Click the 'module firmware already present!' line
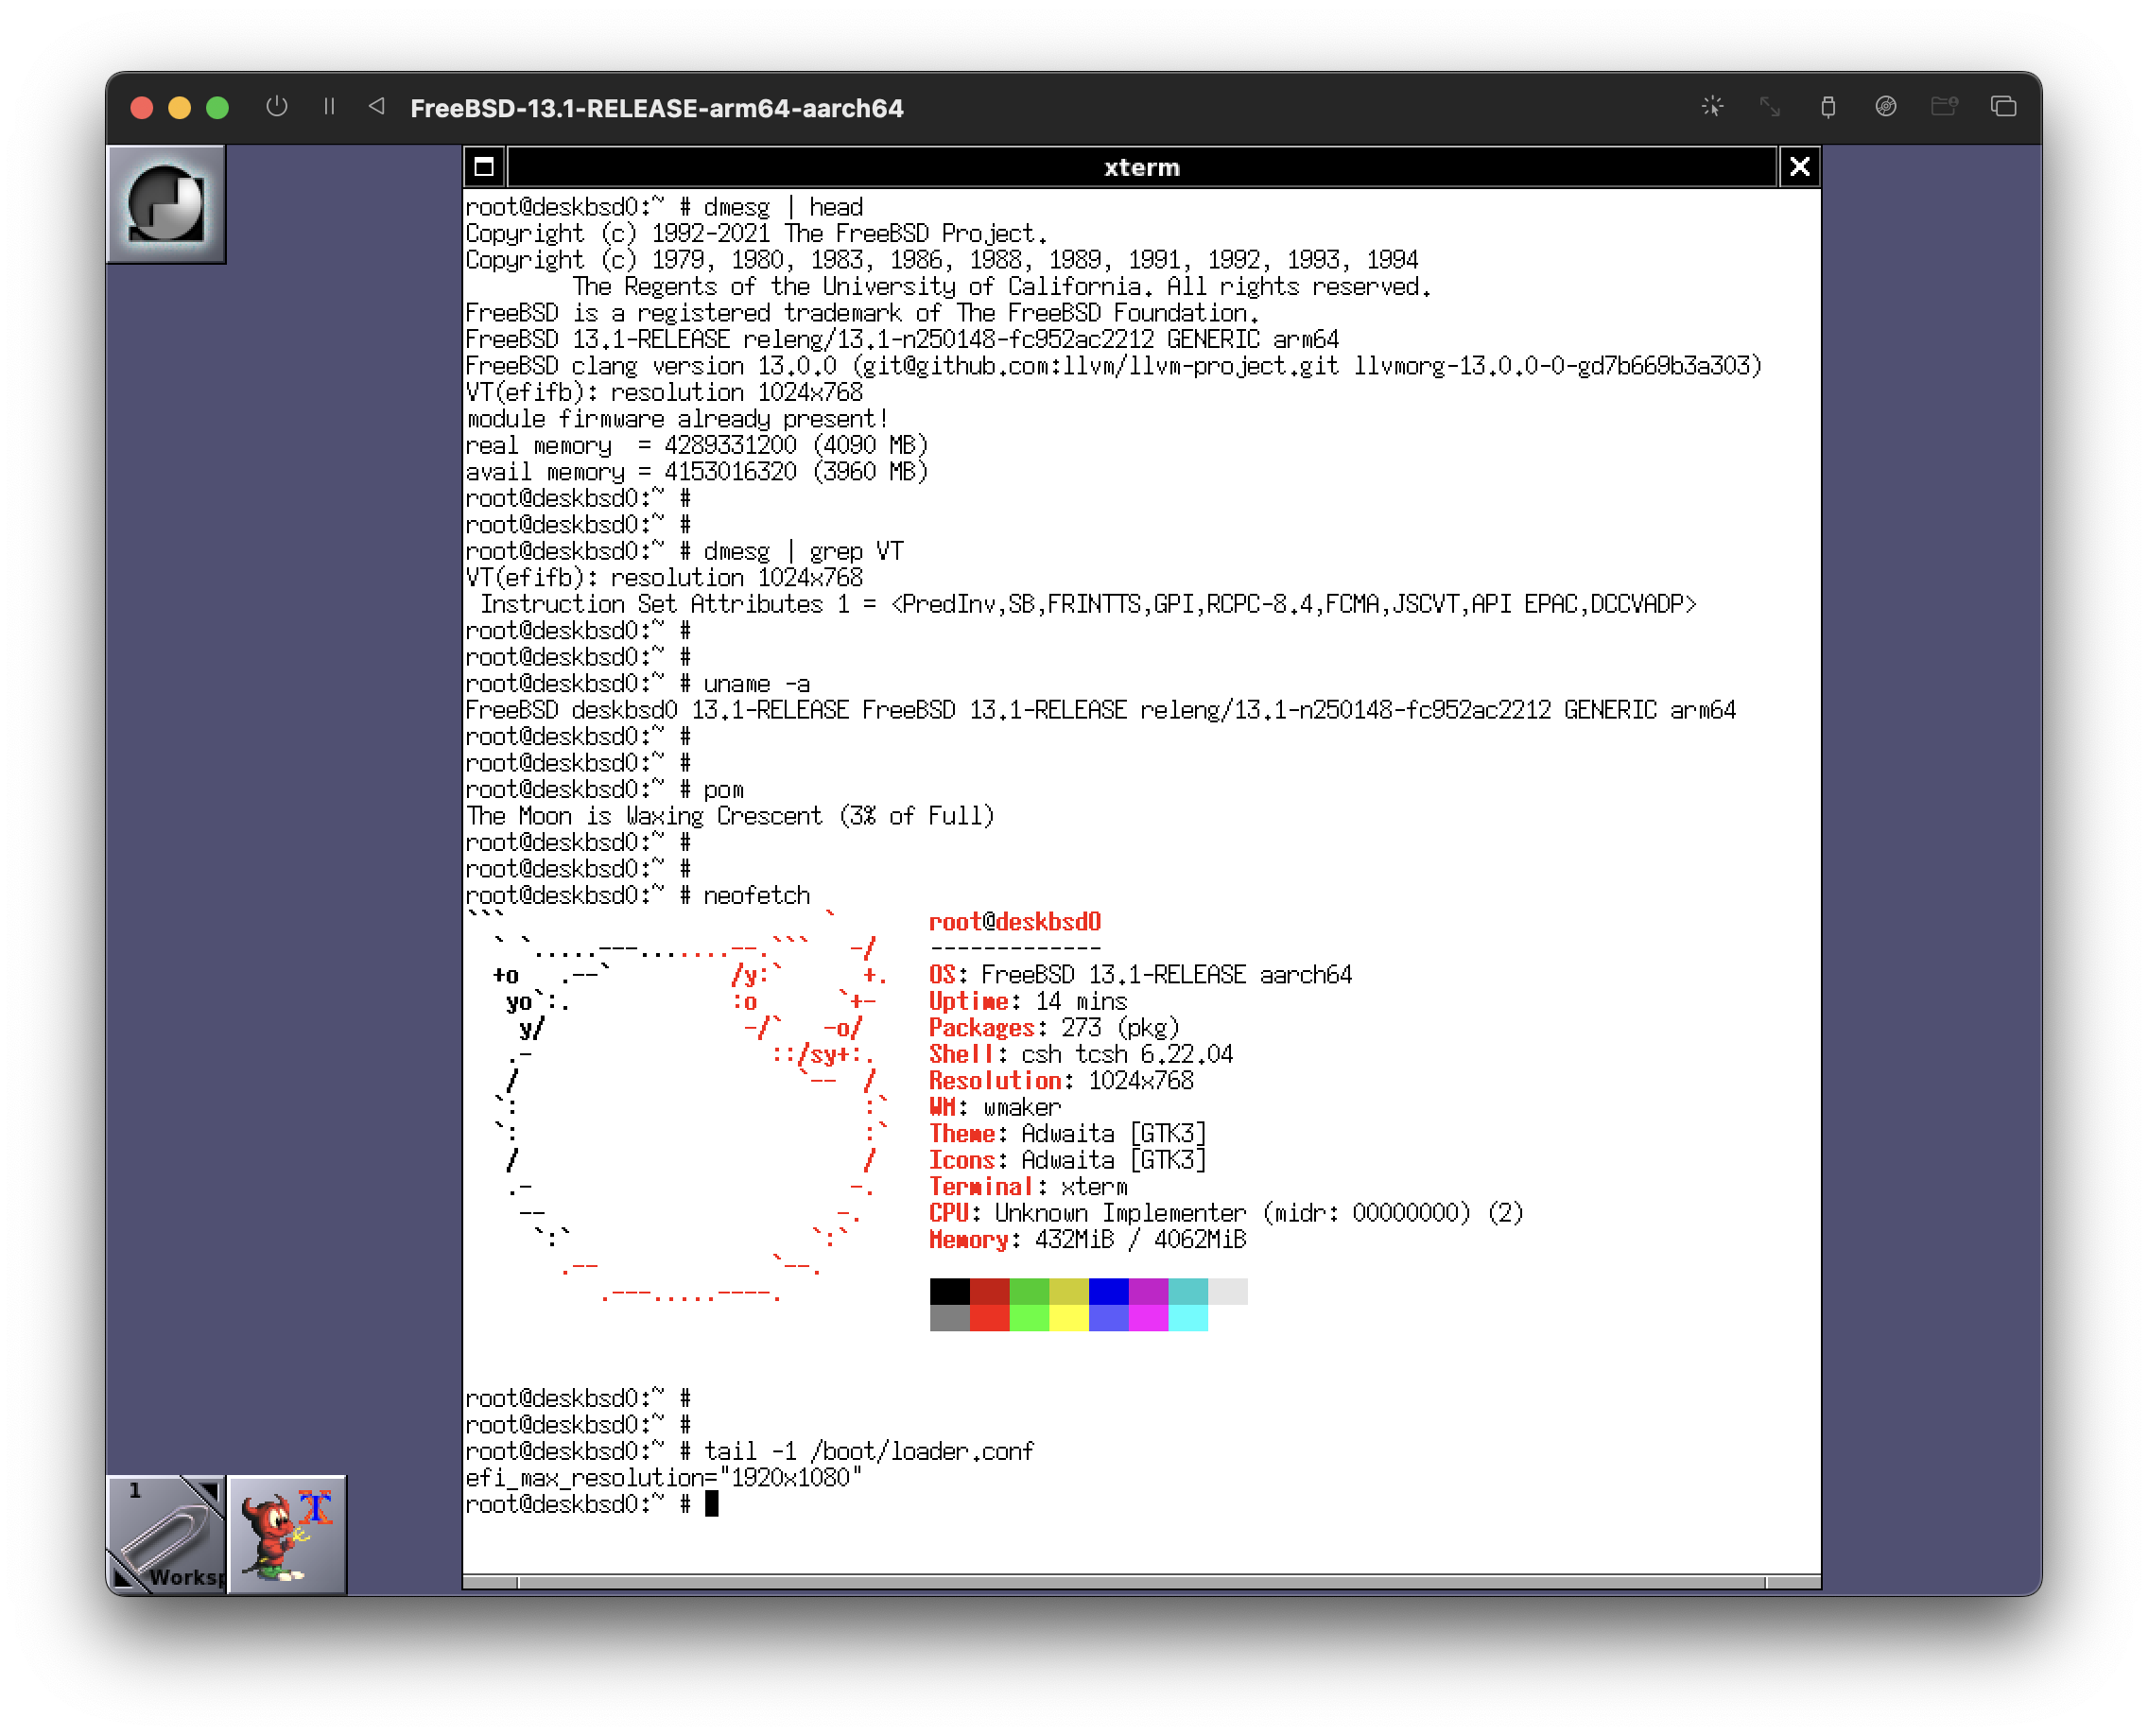2148x1736 pixels. [677, 419]
